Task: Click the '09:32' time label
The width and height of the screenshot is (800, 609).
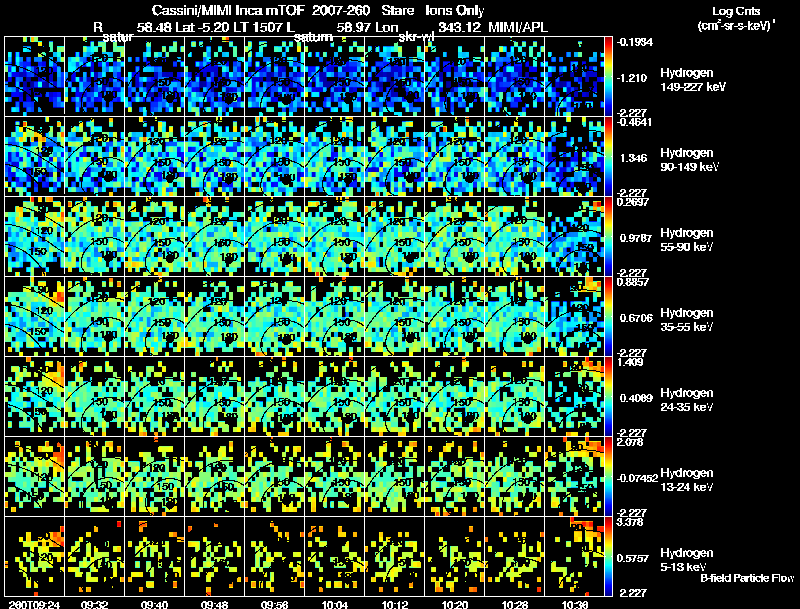Action: click(94, 604)
